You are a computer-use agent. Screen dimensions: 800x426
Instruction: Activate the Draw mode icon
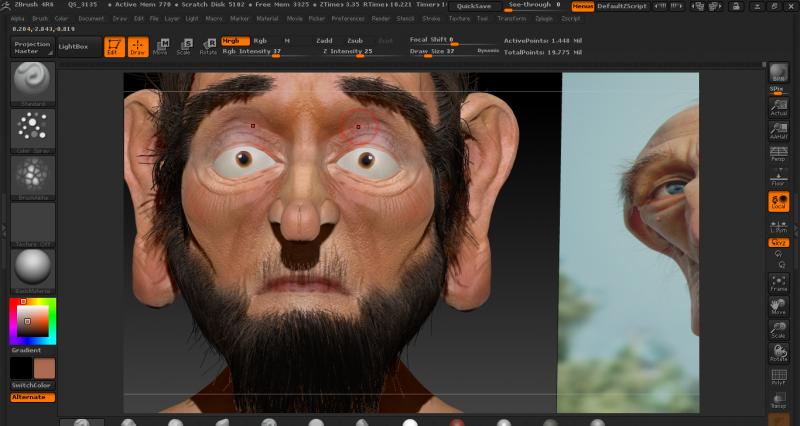pyautogui.click(x=138, y=46)
